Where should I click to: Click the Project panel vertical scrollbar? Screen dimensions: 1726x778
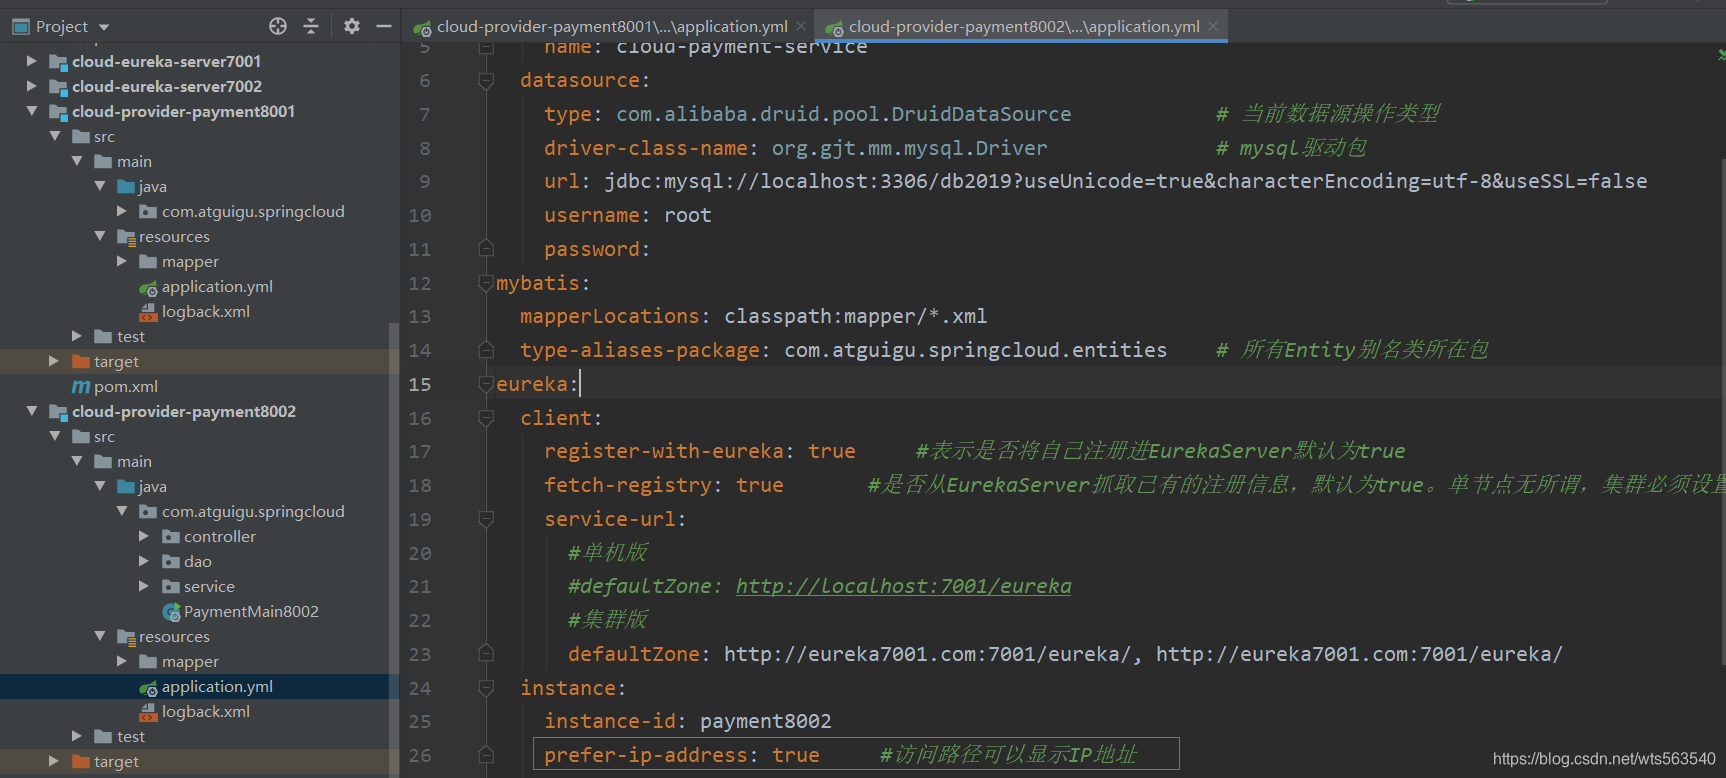coord(393,550)
